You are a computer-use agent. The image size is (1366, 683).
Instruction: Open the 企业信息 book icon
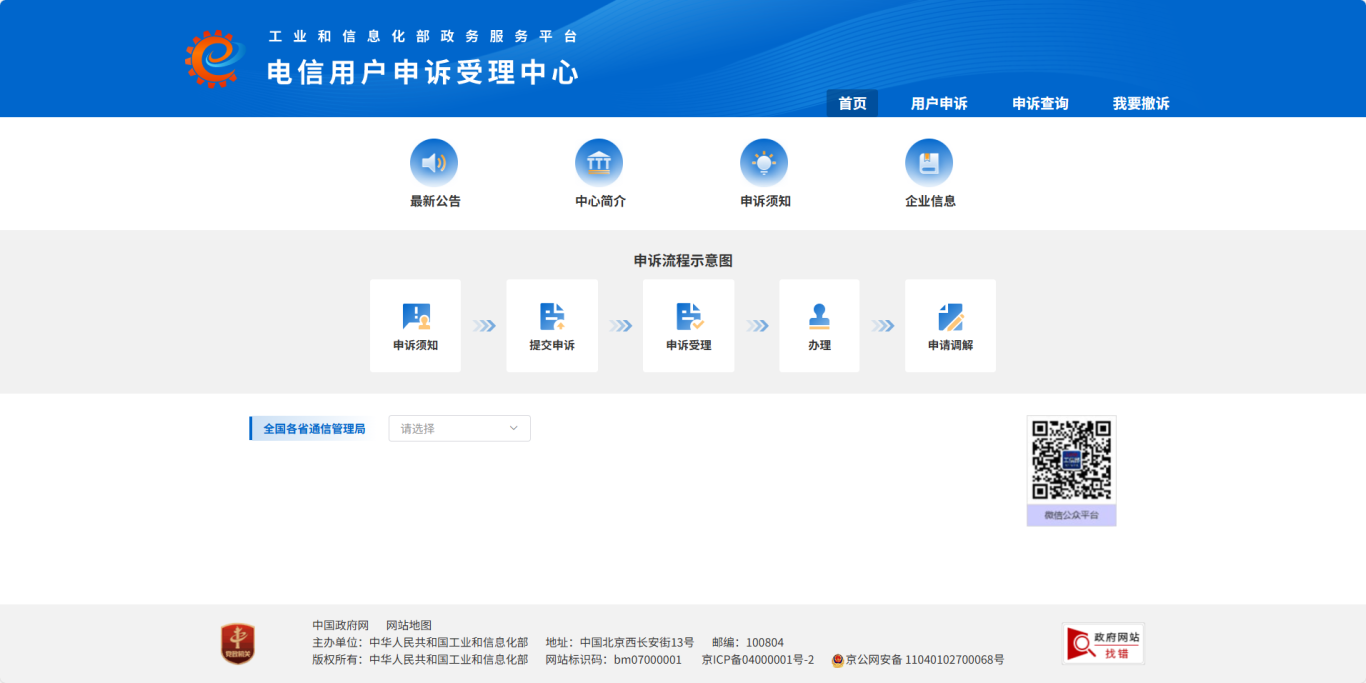(x=929, y=162)
